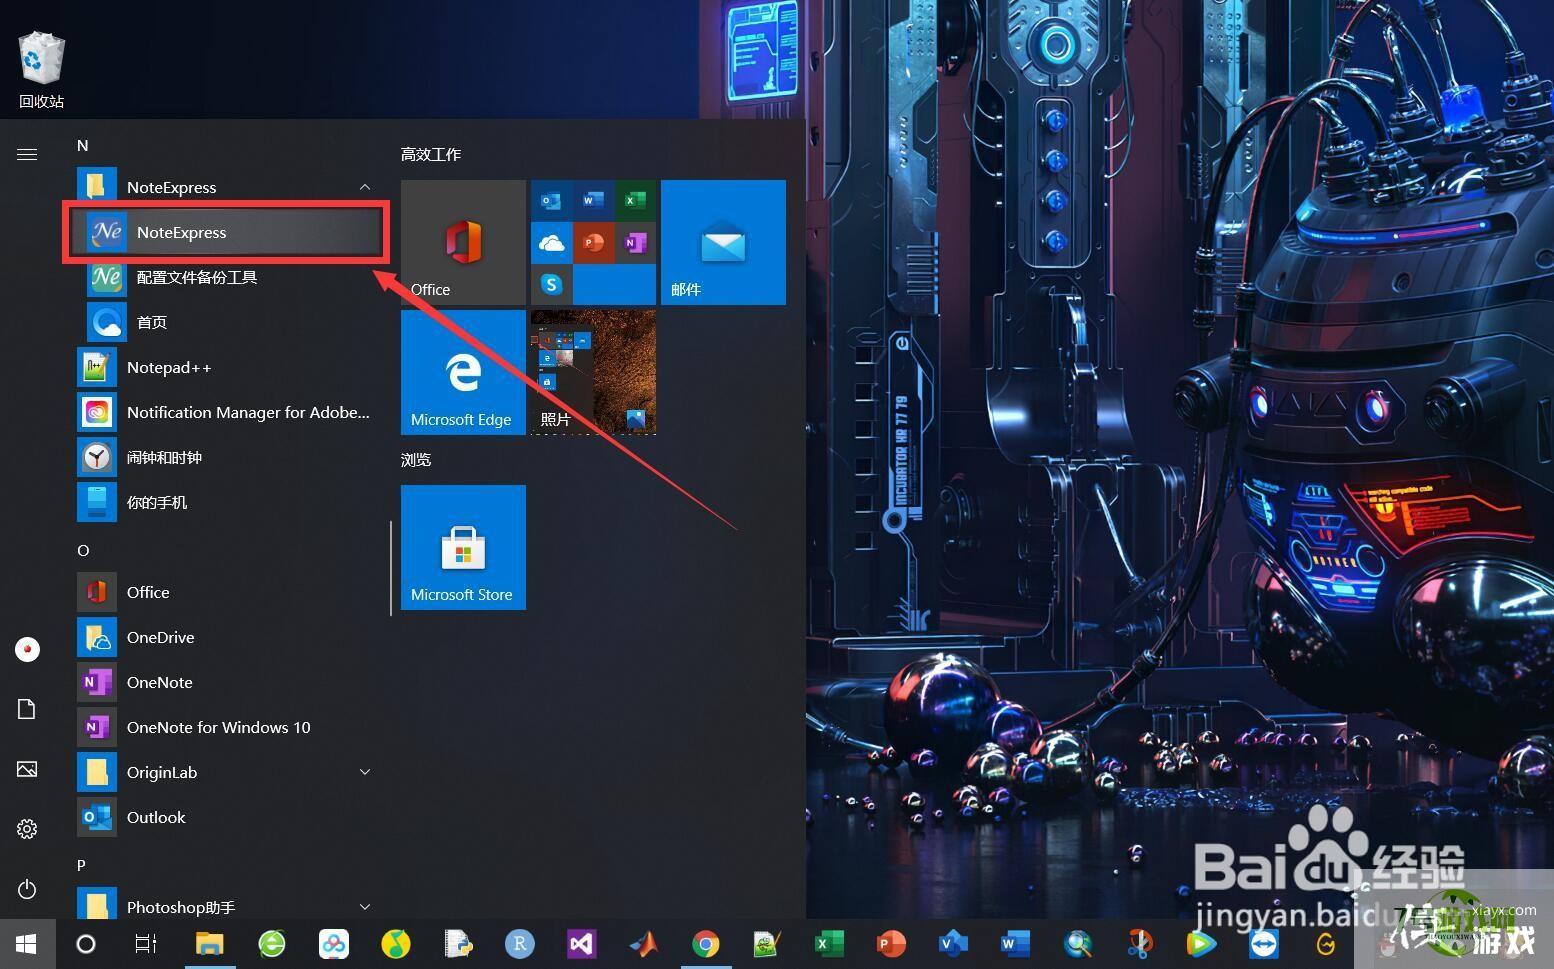Select the 回收站 desktop icon
Screen dimensions: 1554x969
(x=41, y=70)
